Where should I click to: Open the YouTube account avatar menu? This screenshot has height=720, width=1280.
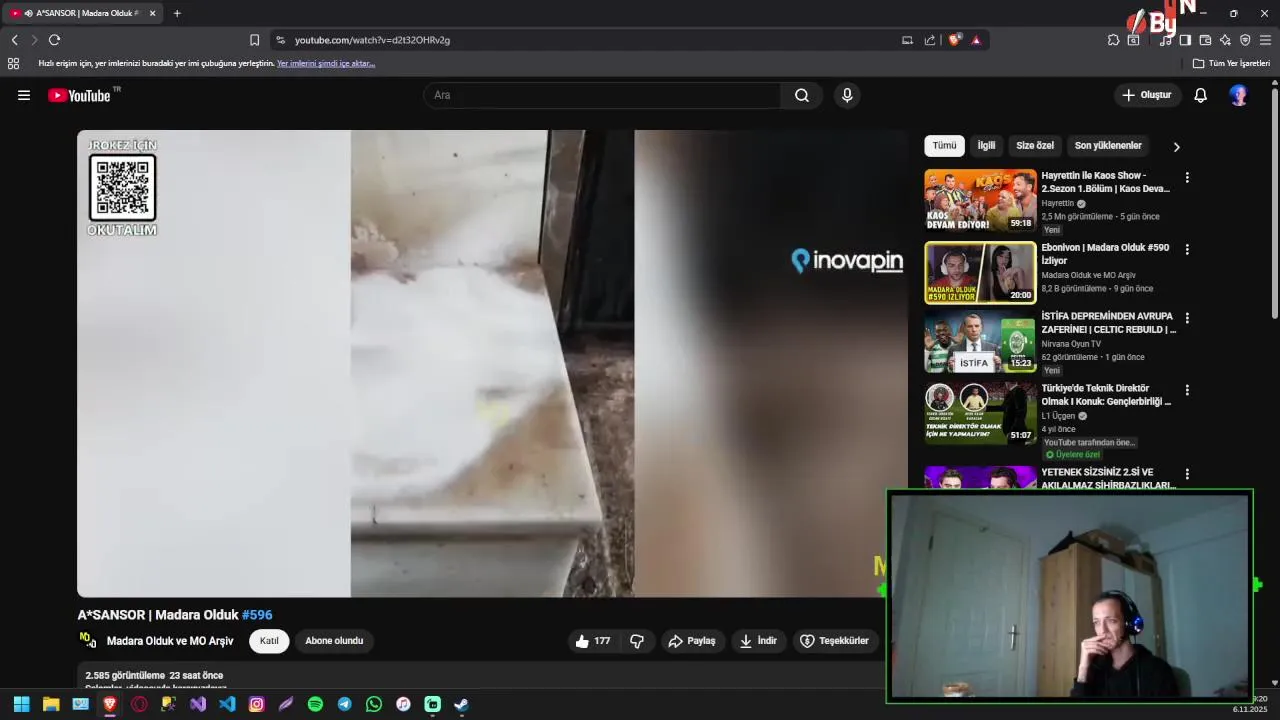click(1239, 95)
